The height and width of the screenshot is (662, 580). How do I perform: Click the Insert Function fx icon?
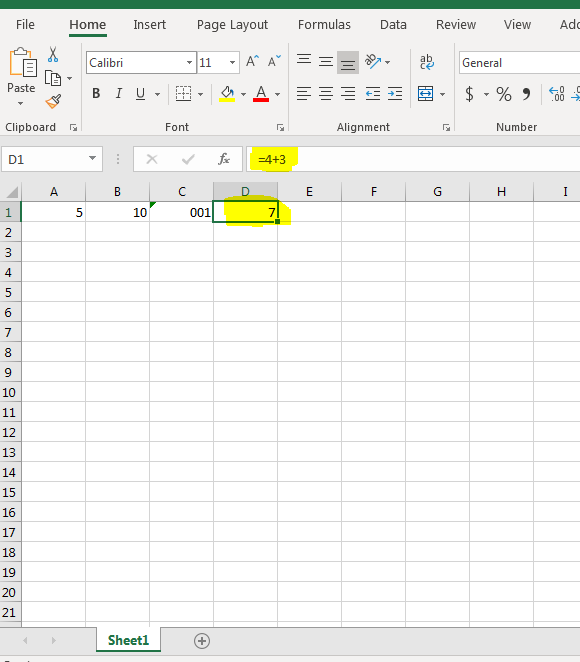224,159
